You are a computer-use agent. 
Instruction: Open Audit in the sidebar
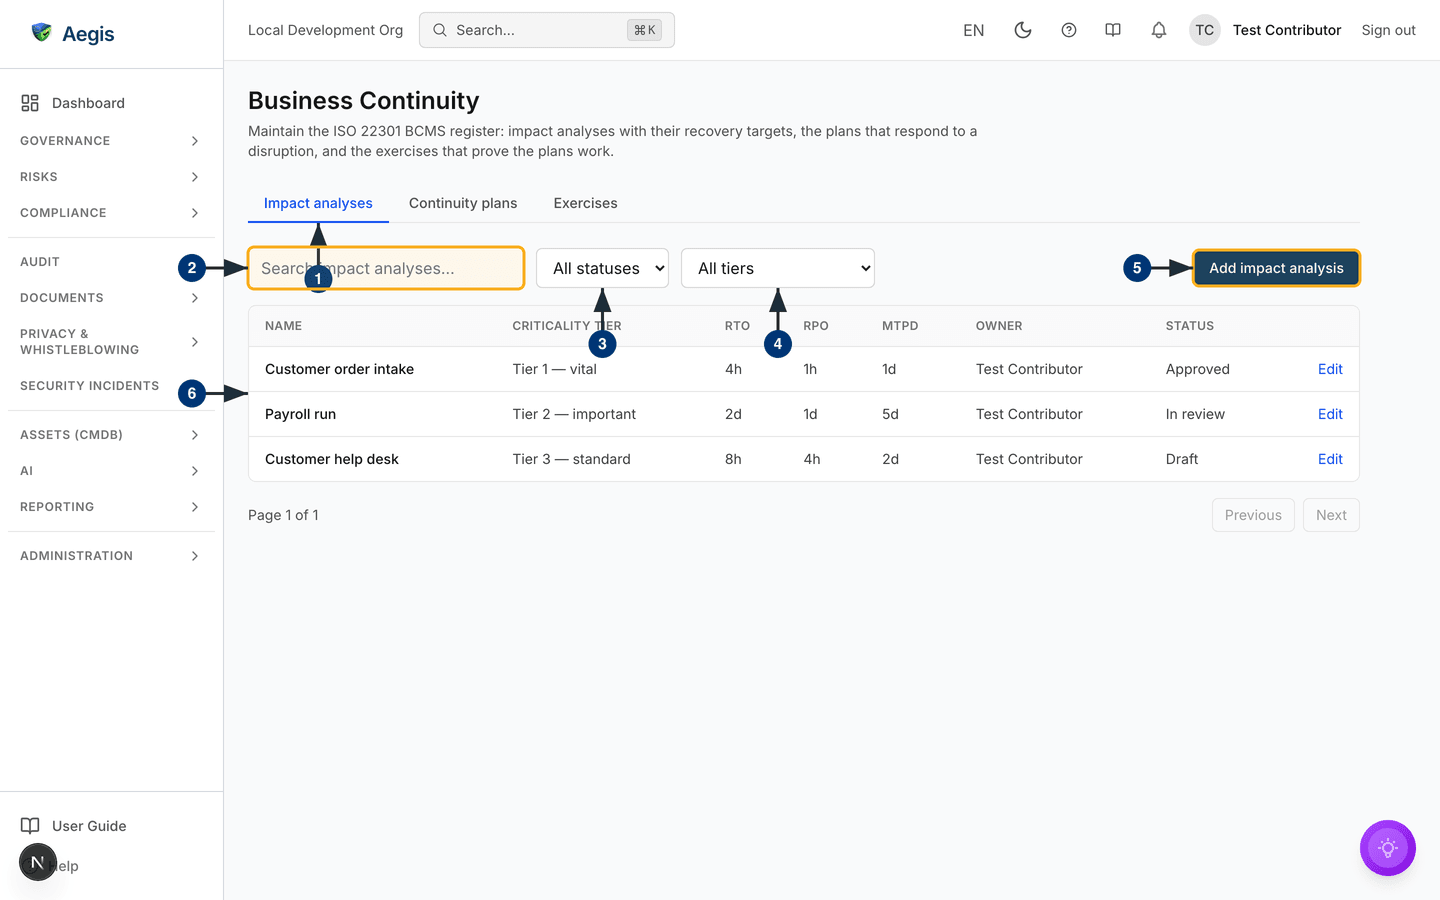[40, 262]
